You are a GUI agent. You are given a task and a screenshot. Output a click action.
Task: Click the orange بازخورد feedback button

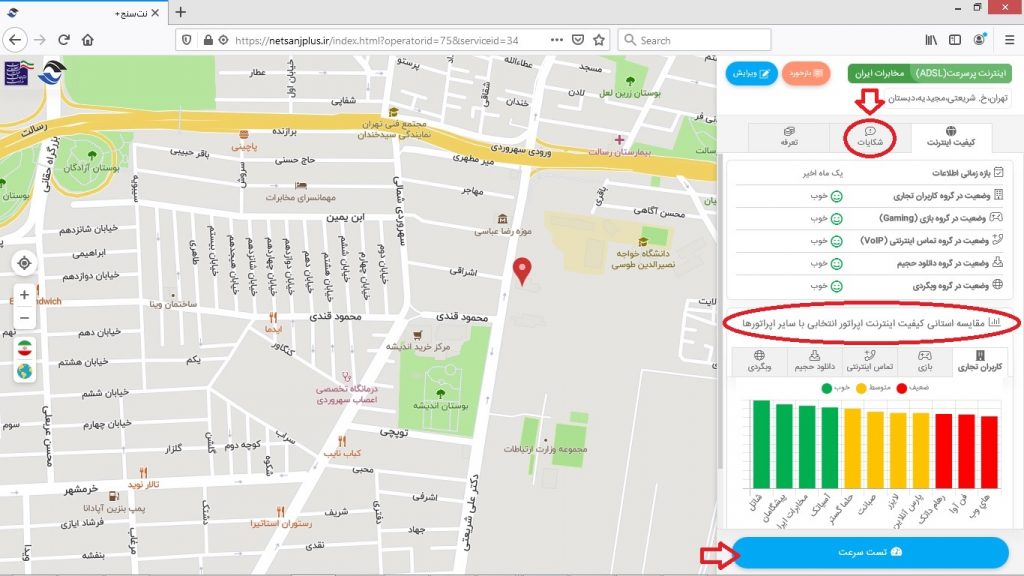806,73
